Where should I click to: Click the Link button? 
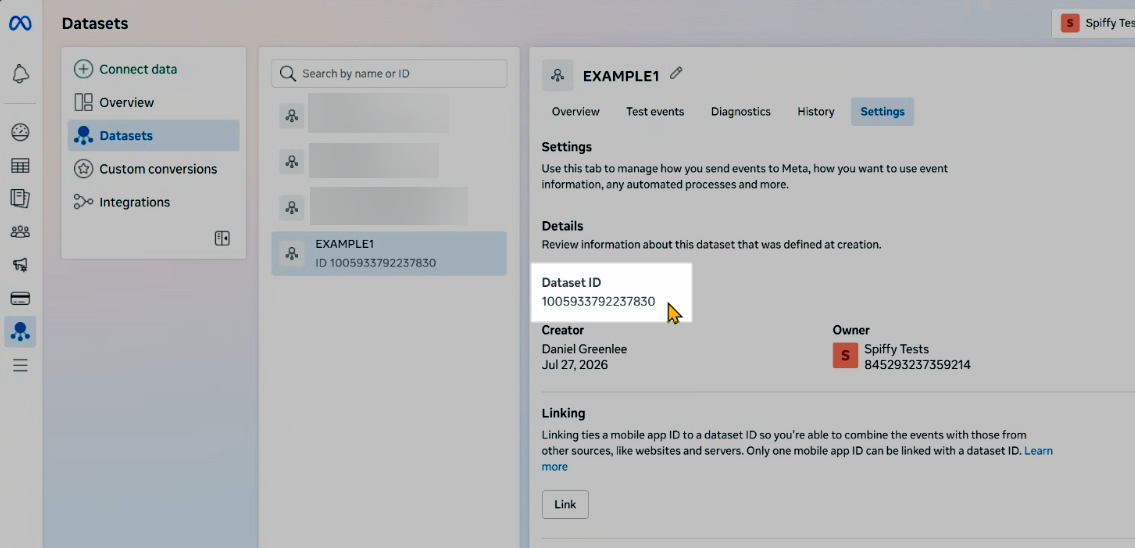[565, 505]
